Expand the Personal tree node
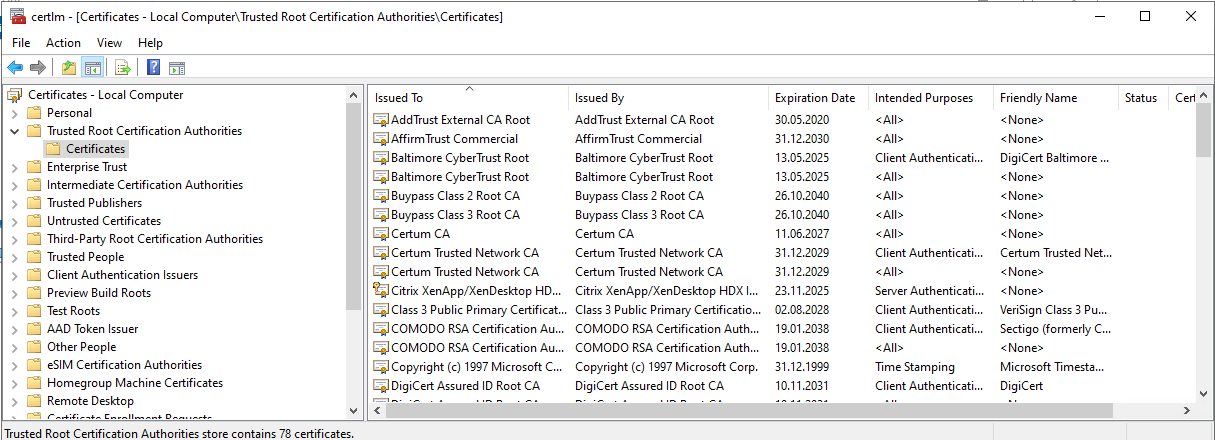 (14, 113)
